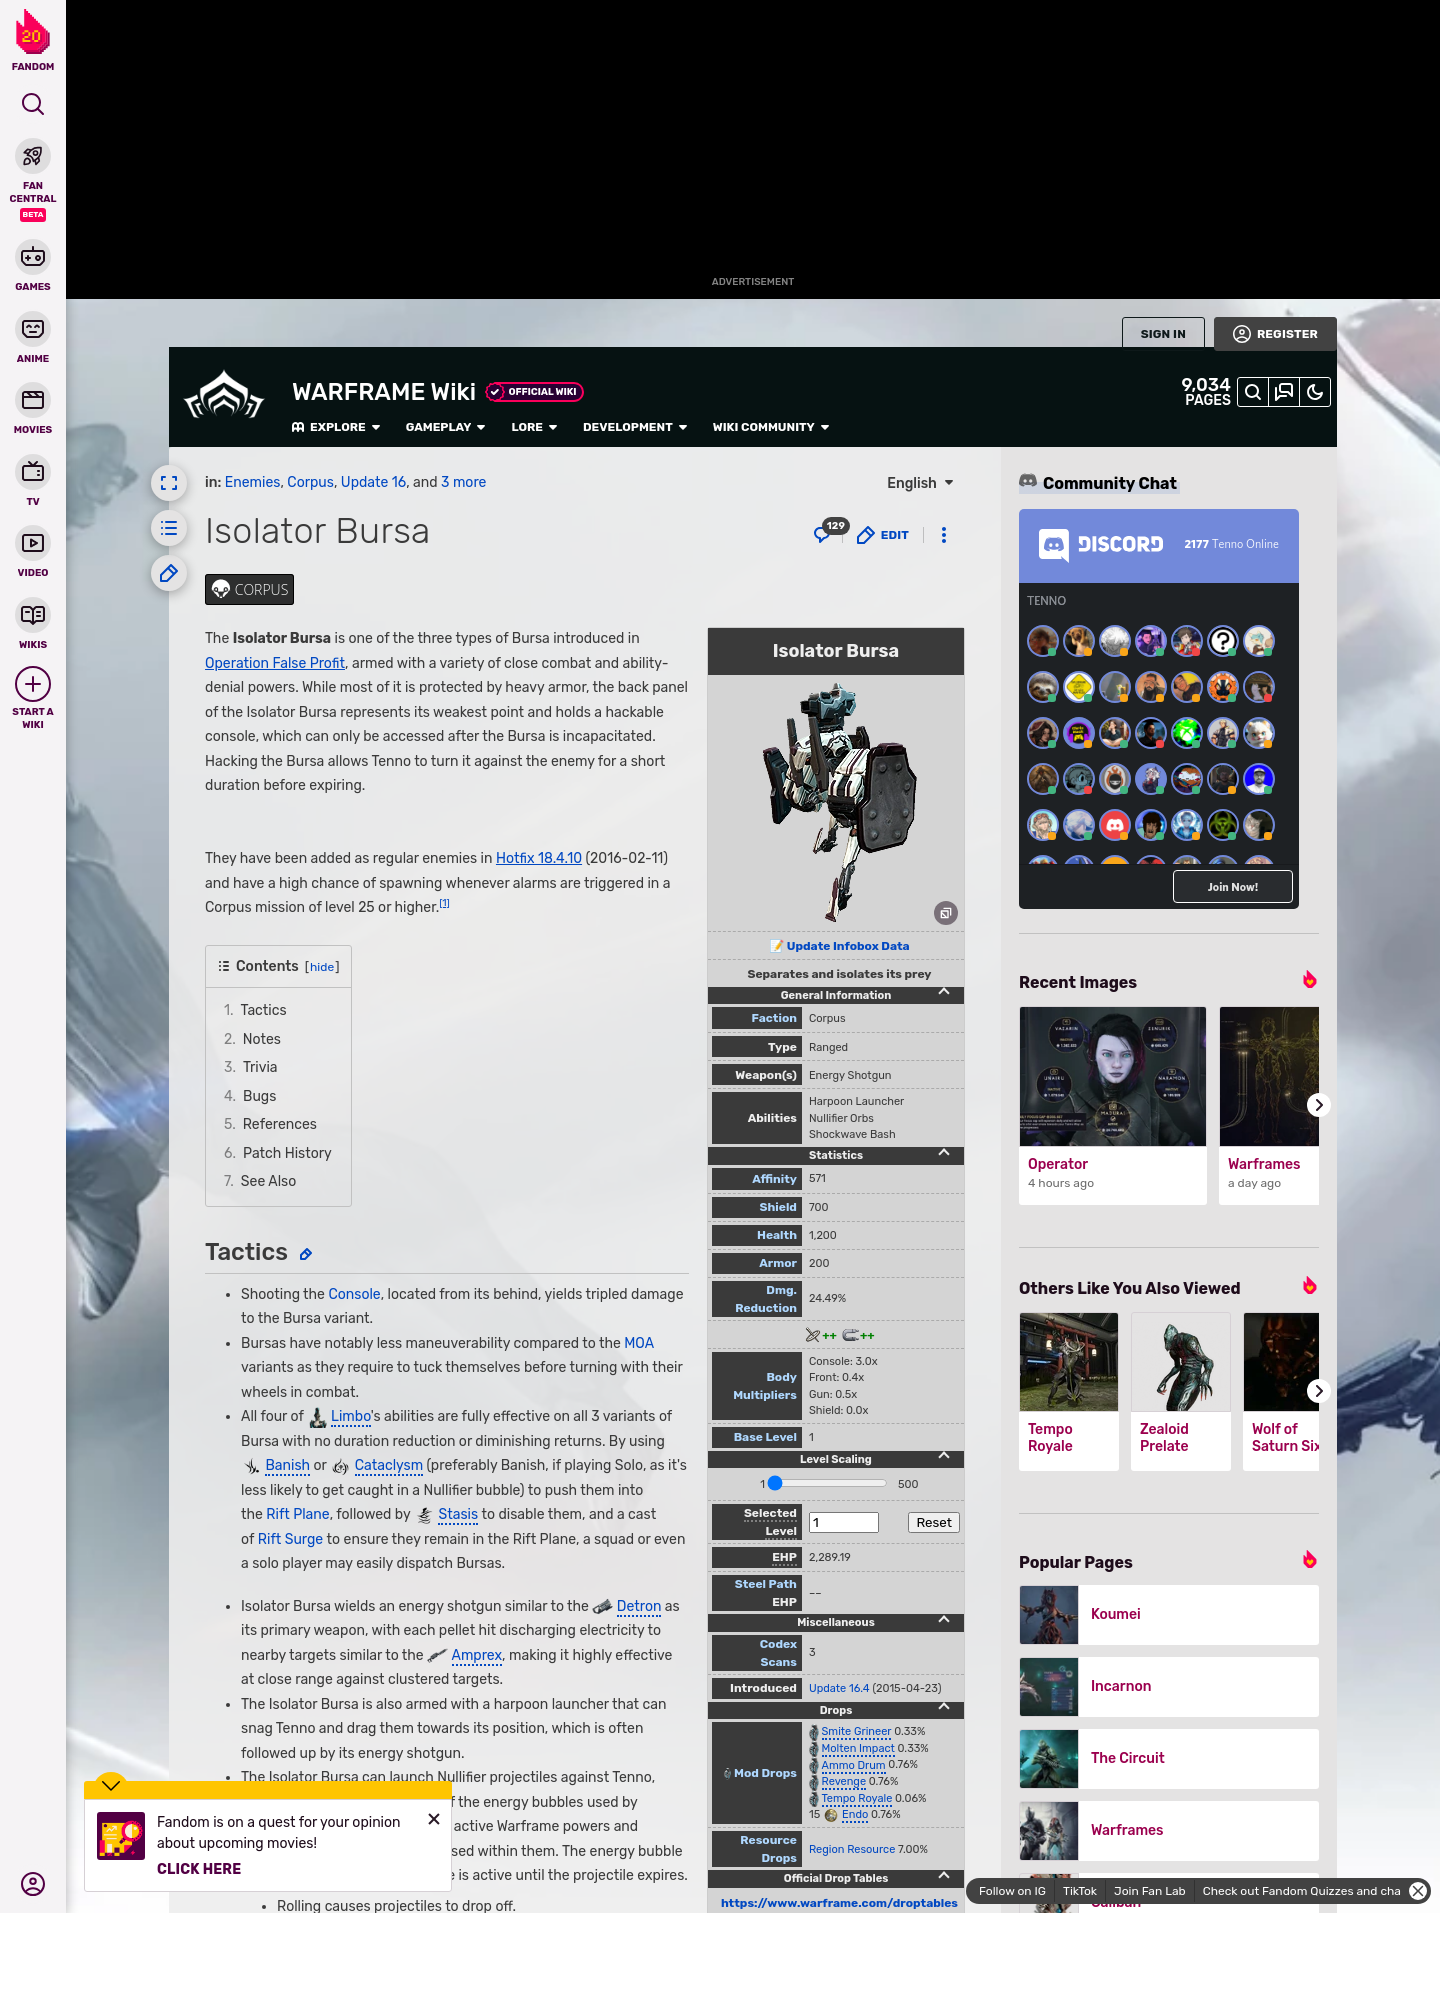Open more page actions kebab menu
This screenshot has width=1440, height=2000.
tap(944, 535)
